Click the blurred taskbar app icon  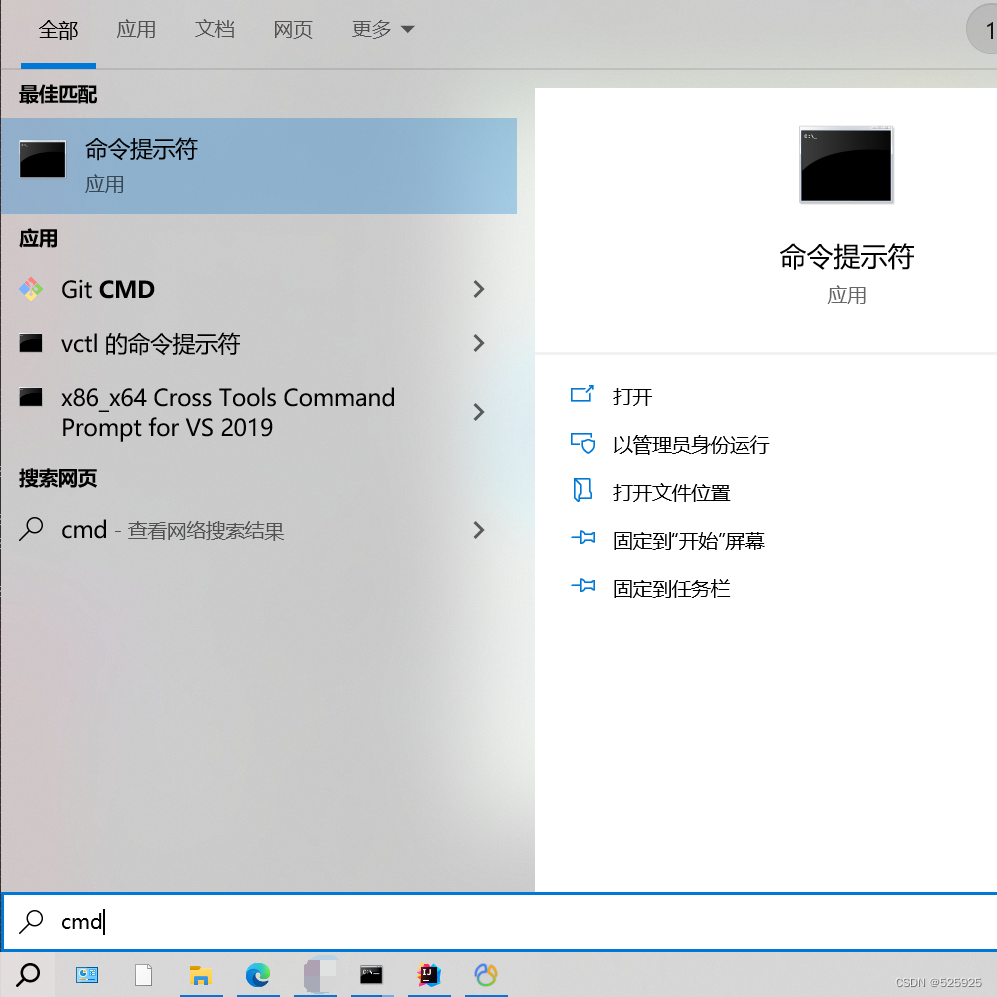tap(320, 975)
